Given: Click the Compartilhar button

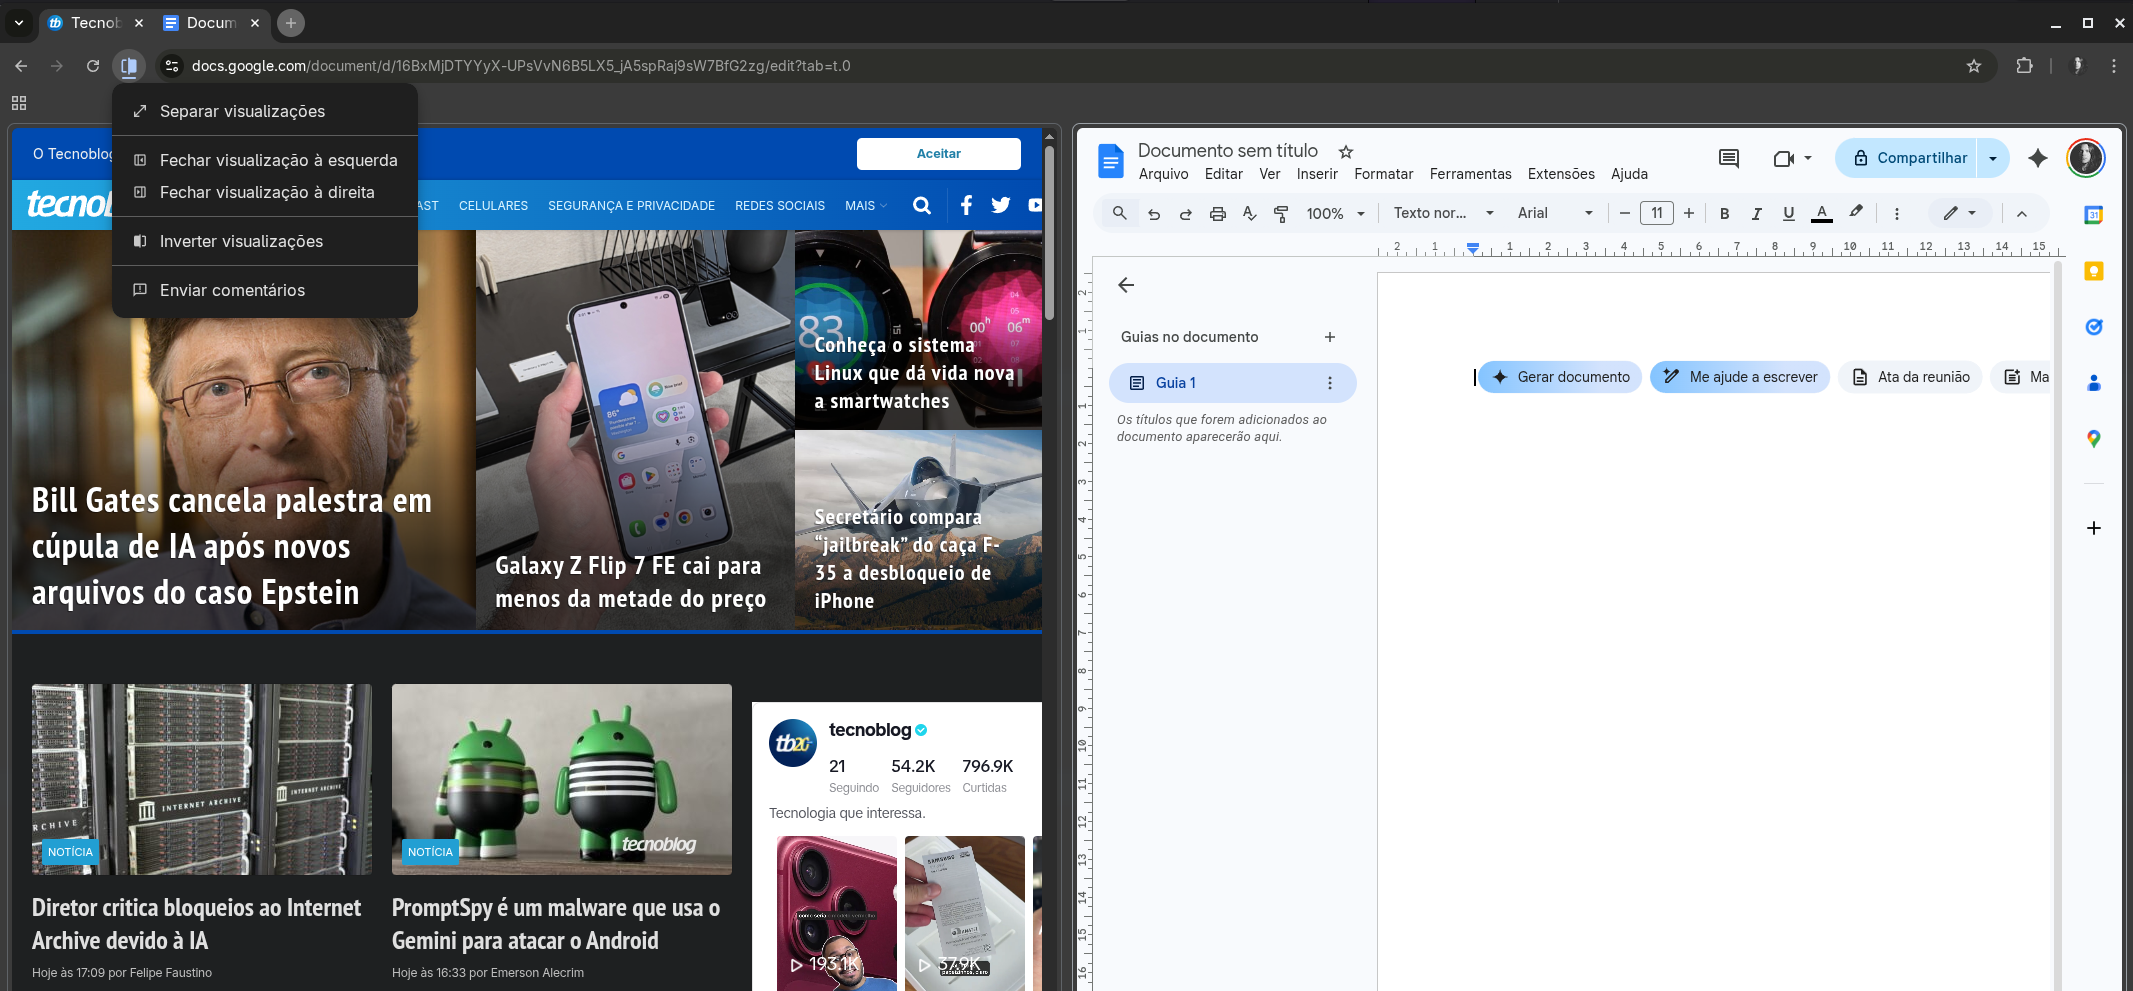Looking at the screenshot, I should click(1908, 158).
